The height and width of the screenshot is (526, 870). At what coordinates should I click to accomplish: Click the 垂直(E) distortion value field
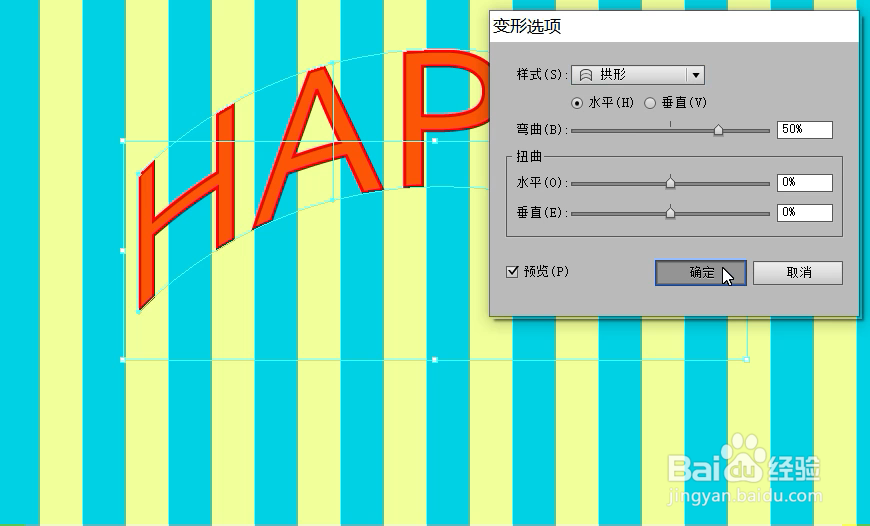[x=805, y=213]
